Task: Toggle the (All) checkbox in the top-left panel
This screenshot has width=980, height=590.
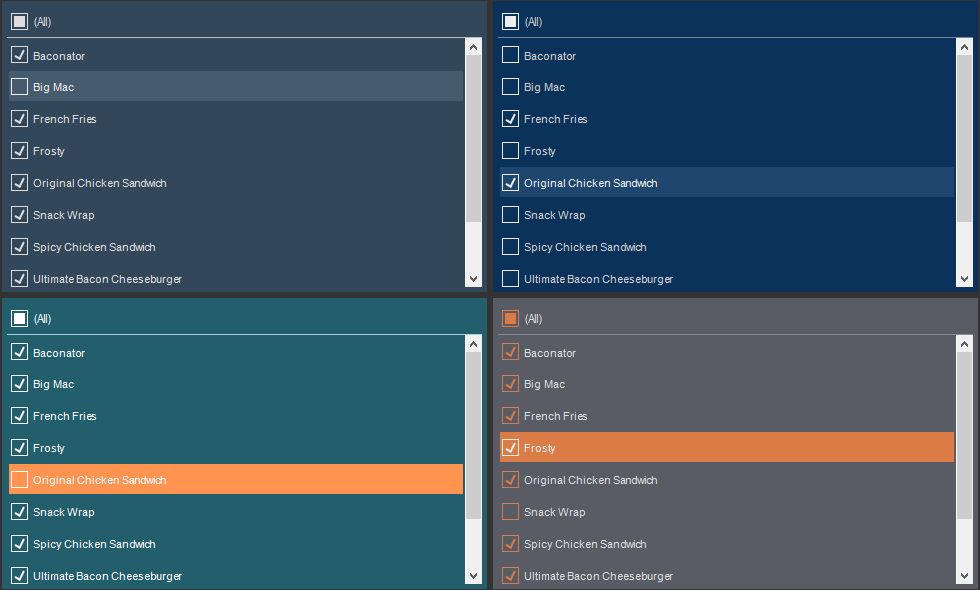Action: coord(19,21)
